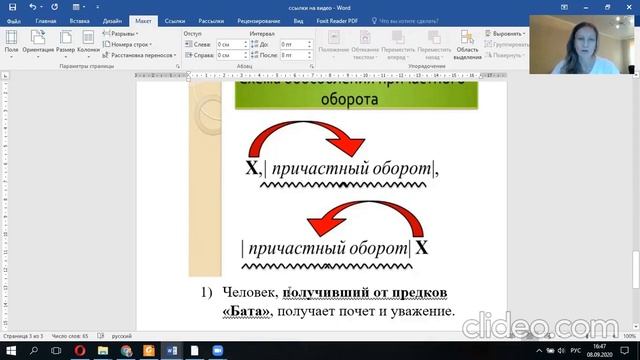Click the русский language indicator

[122, 336]
